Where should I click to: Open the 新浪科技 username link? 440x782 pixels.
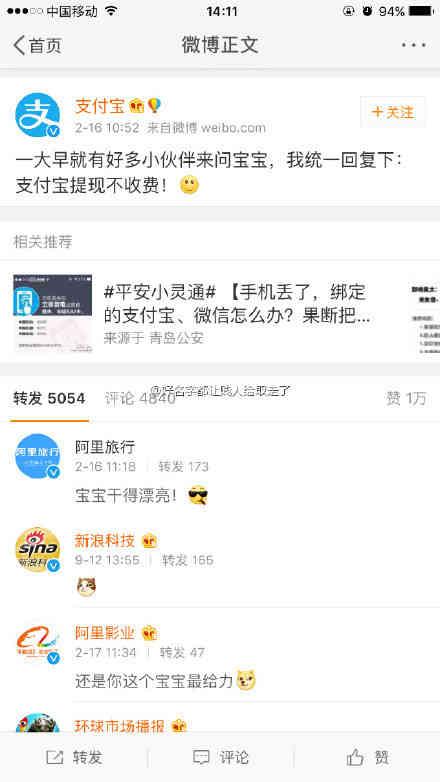click(x=105, y=540)
